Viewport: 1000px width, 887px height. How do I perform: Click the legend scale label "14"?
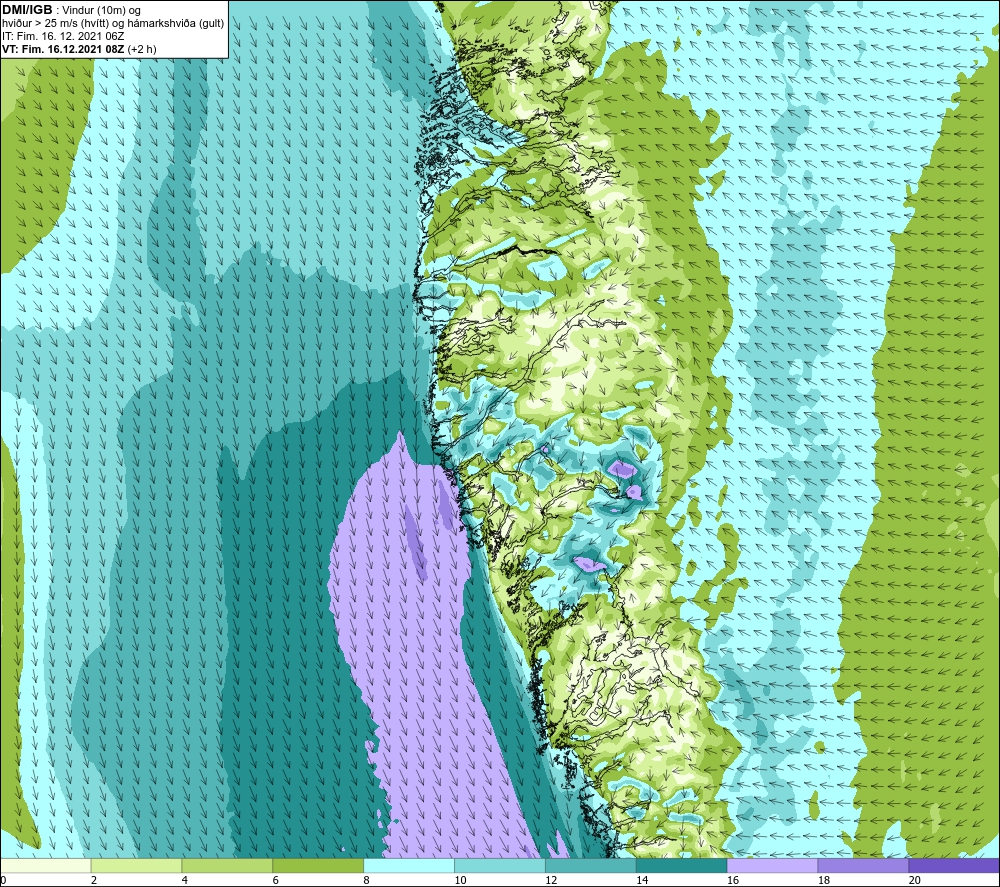pyautogui.click(x=642, y=881)
